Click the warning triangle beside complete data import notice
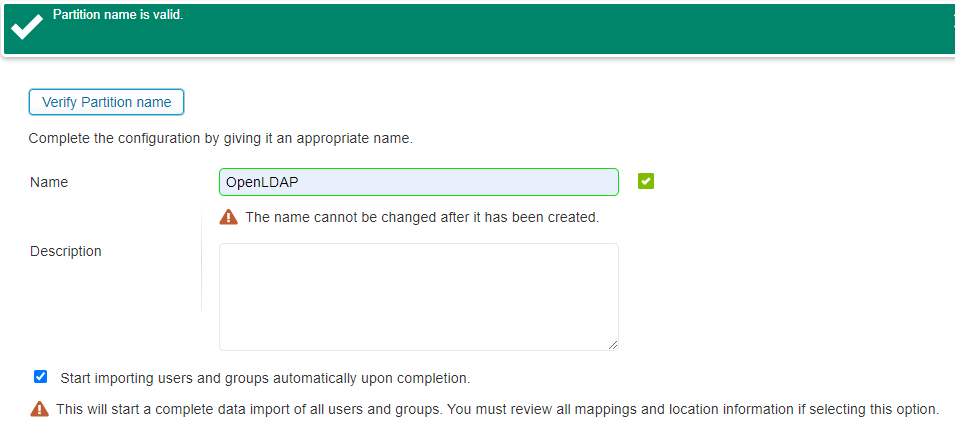The image size is (955, 438). 39,409
